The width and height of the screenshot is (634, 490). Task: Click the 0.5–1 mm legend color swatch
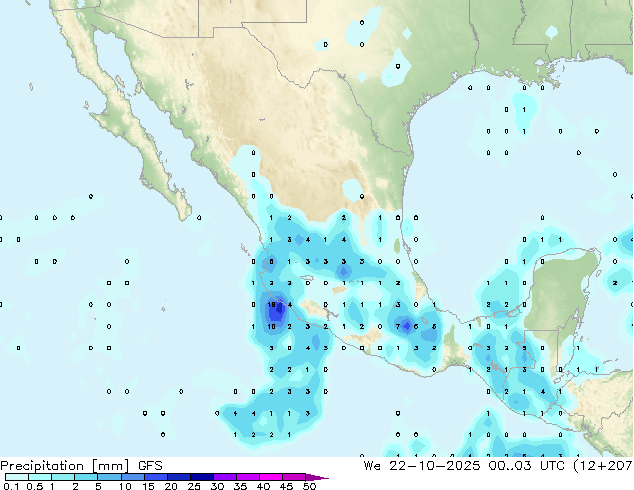click(40, 477)
